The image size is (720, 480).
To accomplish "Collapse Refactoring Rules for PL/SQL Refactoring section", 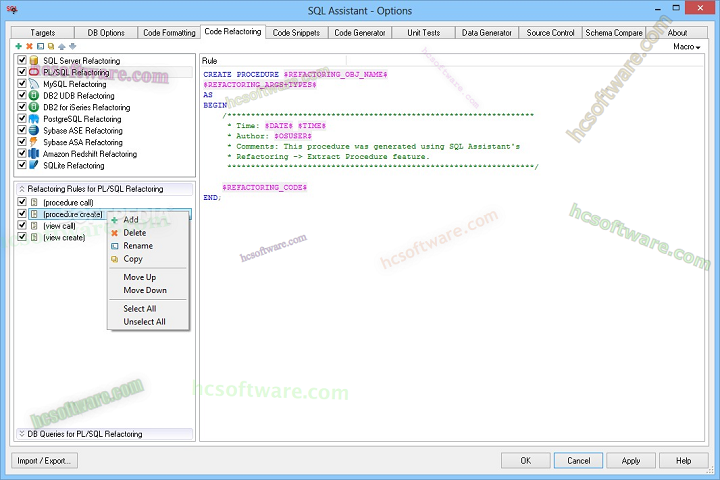I will (22, 189).
